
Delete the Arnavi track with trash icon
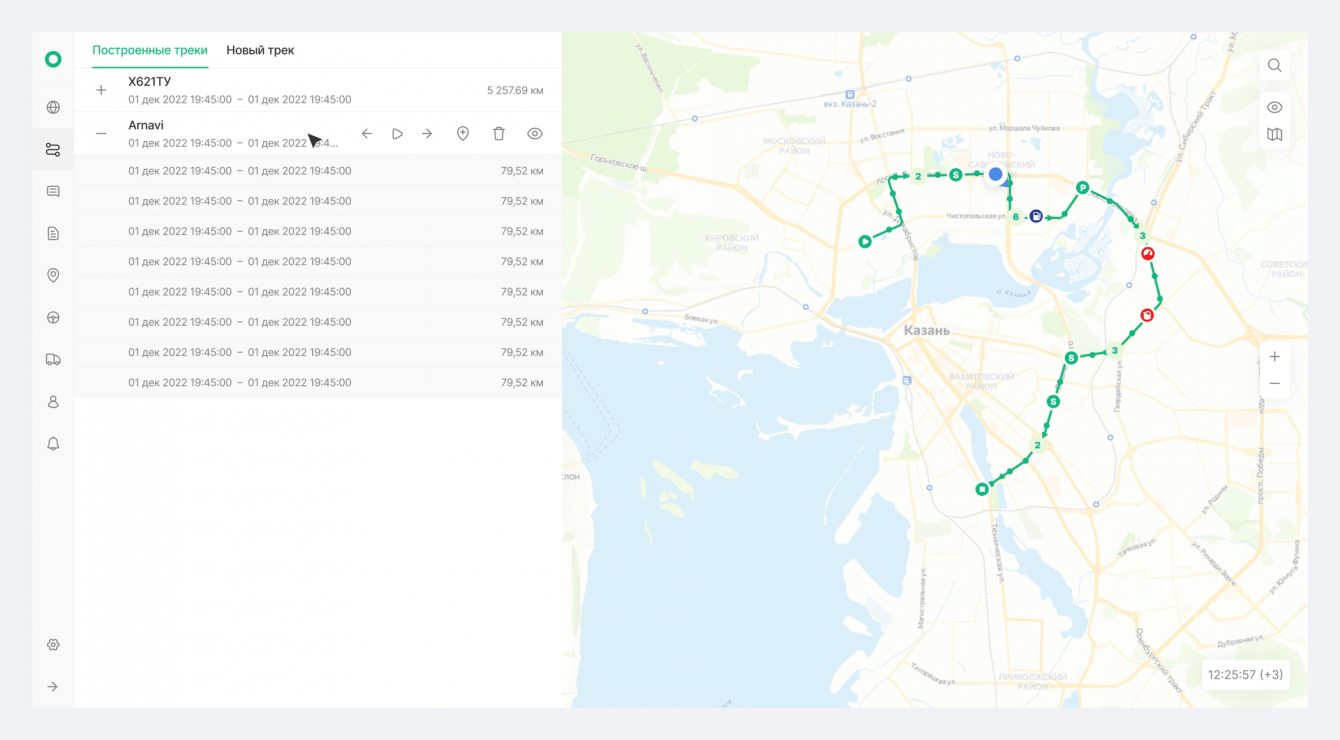click(x=499, y=133)
